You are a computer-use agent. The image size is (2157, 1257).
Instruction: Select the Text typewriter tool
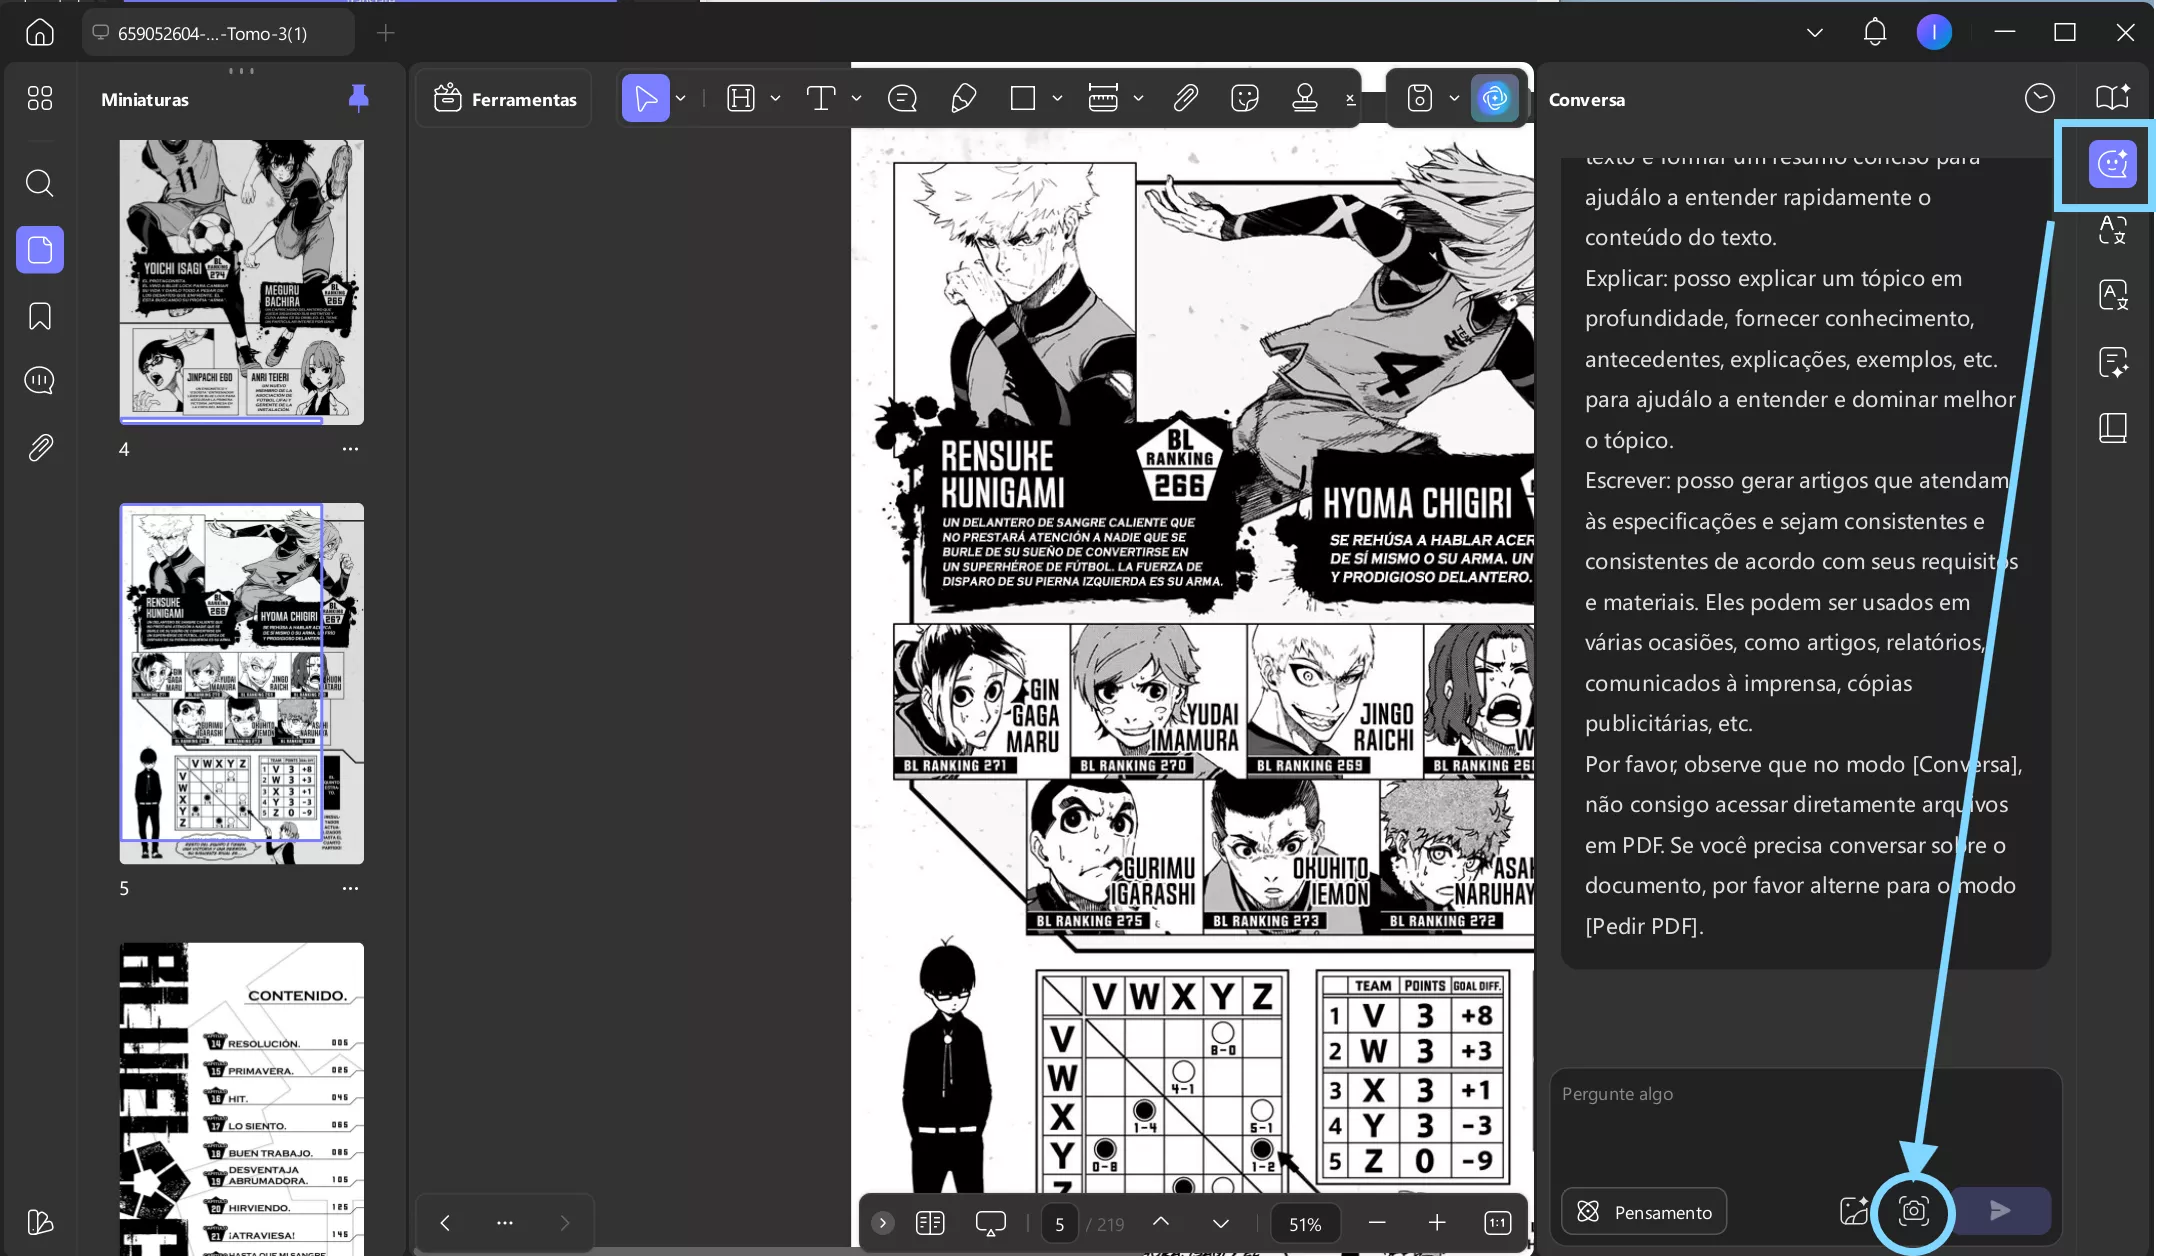(x=821, y=98)
